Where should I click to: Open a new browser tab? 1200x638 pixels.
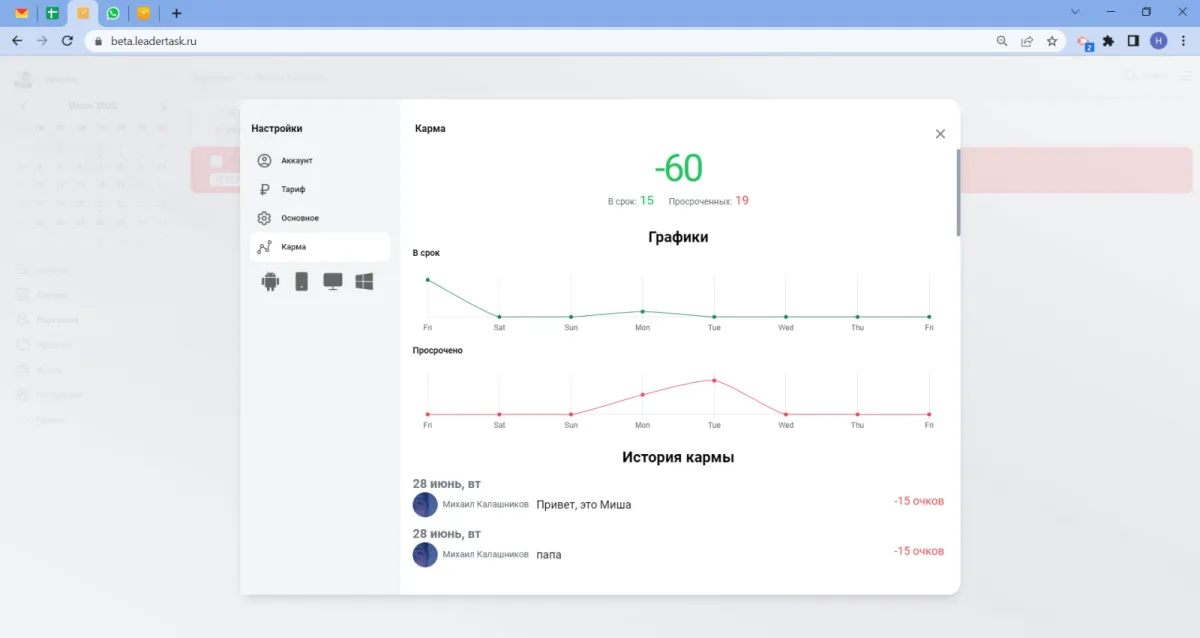pos(177,13)
